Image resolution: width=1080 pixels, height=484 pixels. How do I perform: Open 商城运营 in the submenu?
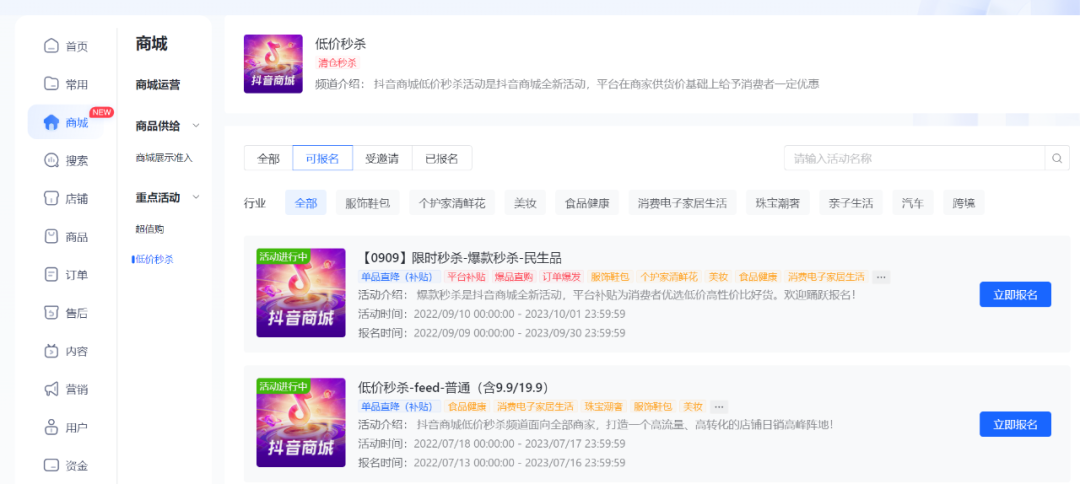[x=158, y=85]
